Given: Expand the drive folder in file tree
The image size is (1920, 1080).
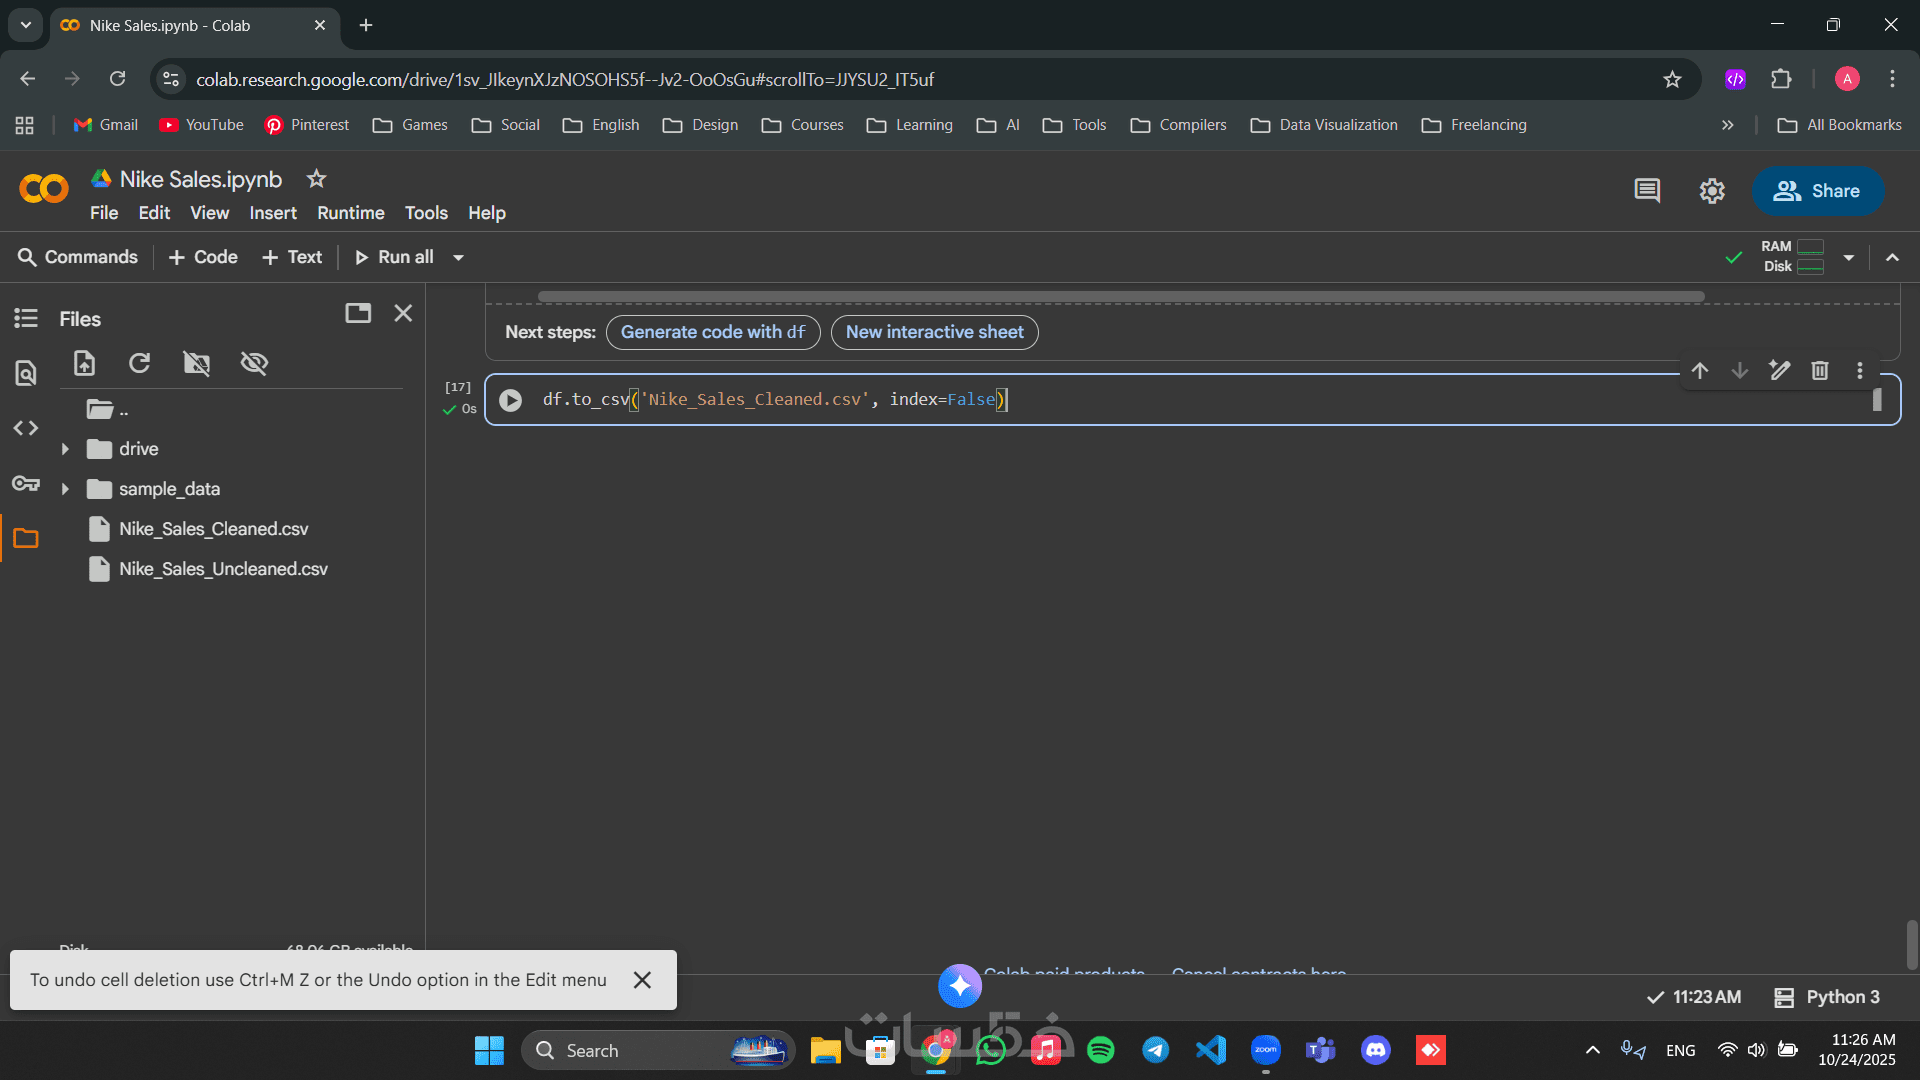Looking at the screenshot, I should pos(65,449).
